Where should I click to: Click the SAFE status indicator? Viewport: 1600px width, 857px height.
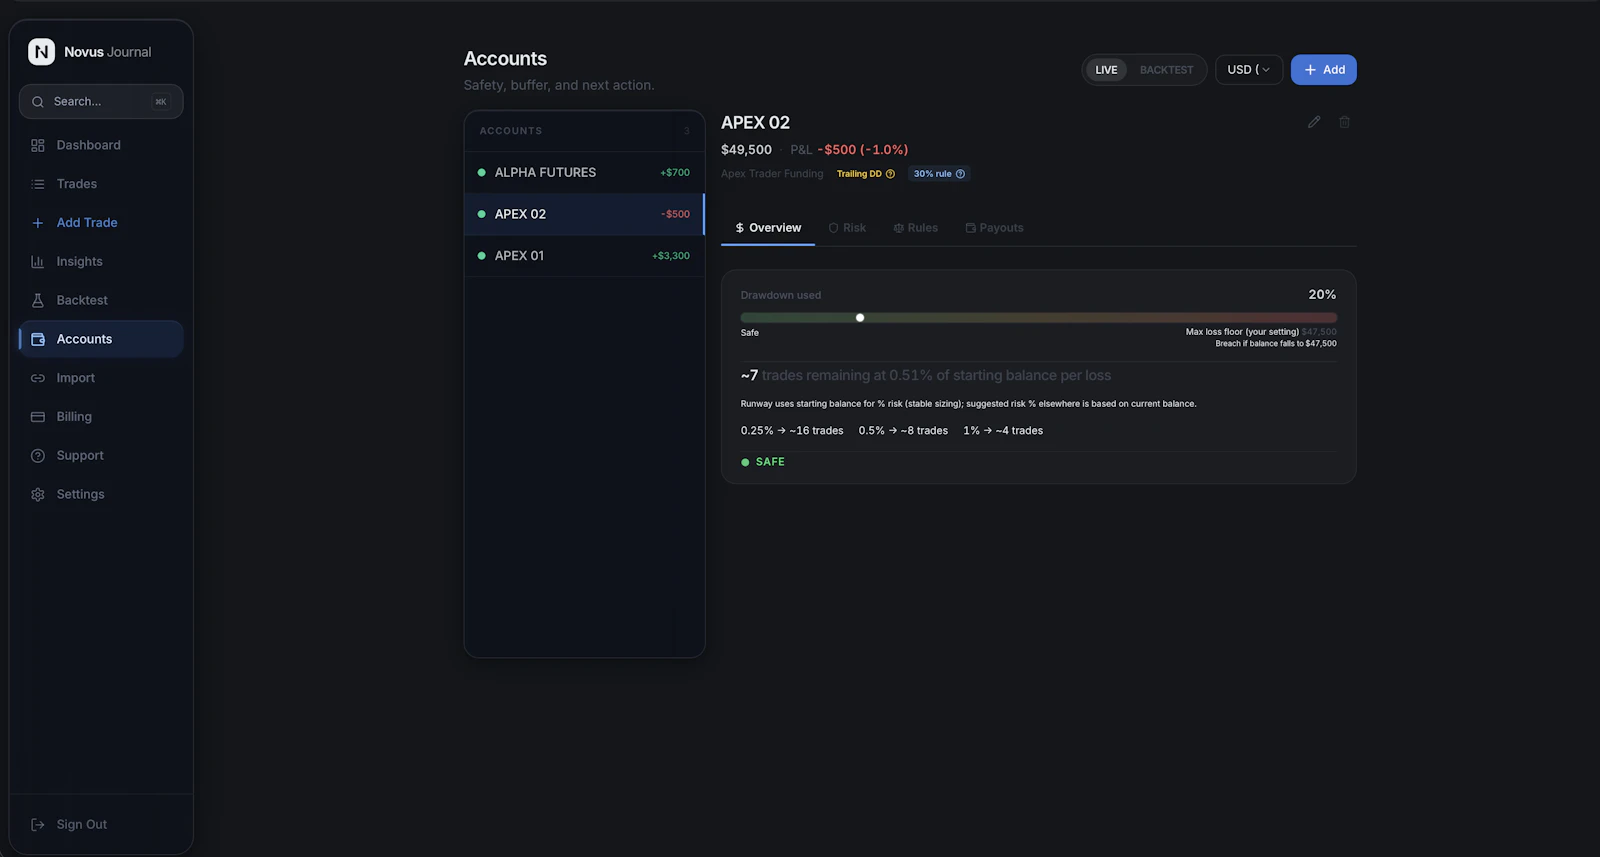[763, 462]
